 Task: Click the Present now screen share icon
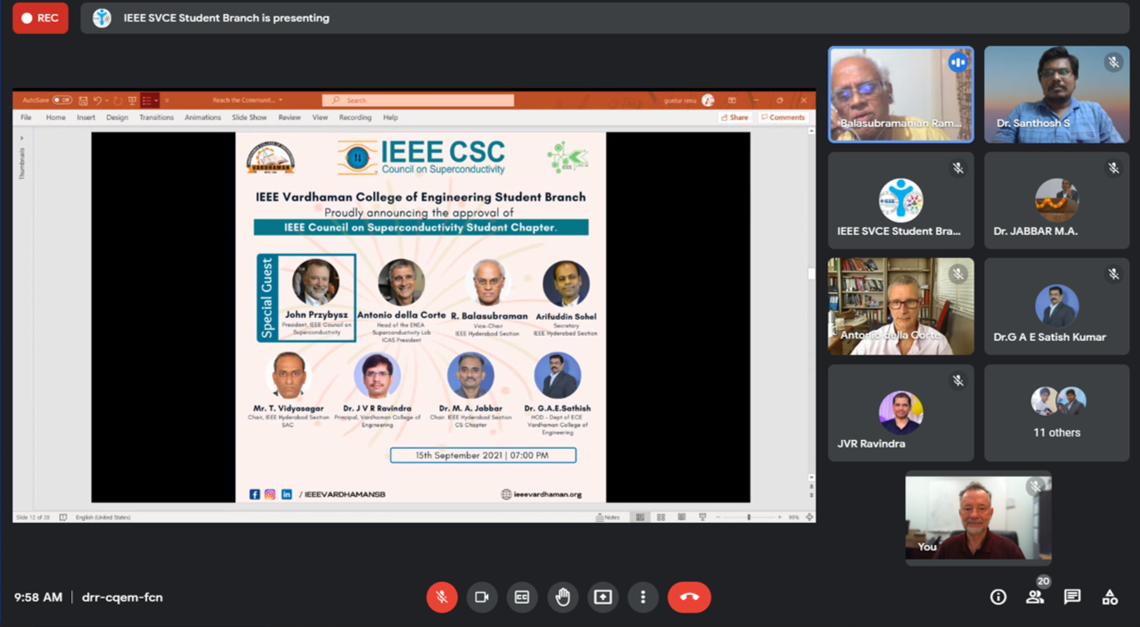[603, 597]
